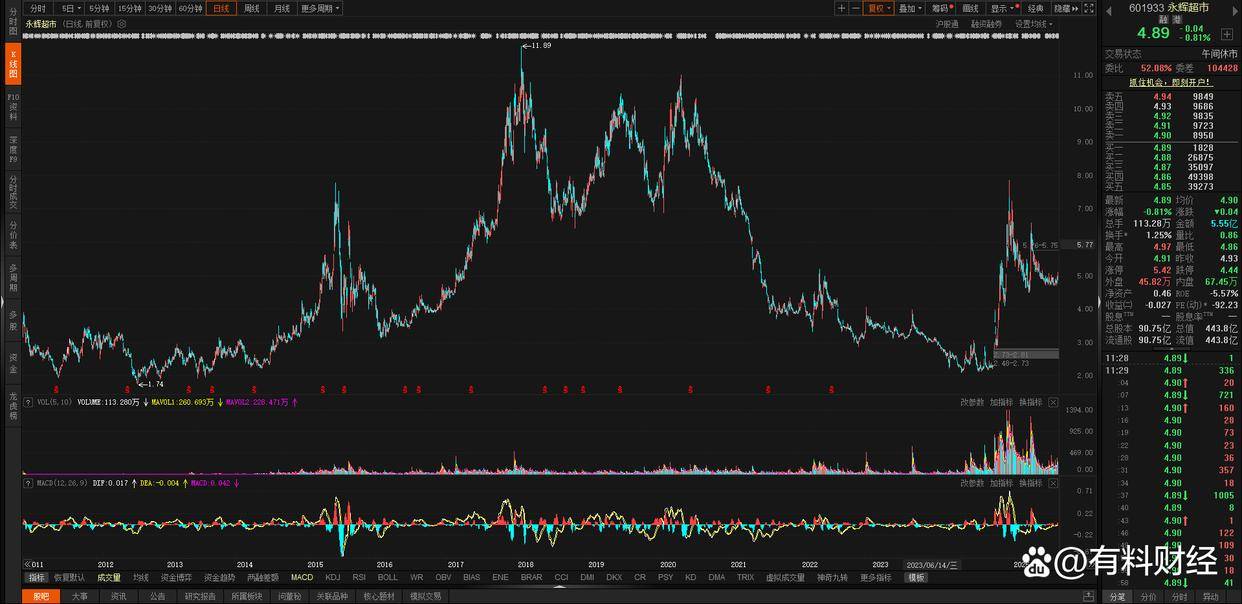Open chart settings gear next to 永辉超市 title
The width and height of the screenshot is (1242, 604).
point(123,23)
